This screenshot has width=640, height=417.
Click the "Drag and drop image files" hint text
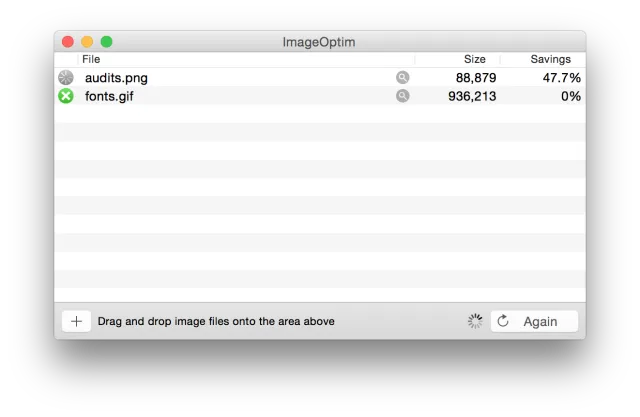(x=216, y=321)
